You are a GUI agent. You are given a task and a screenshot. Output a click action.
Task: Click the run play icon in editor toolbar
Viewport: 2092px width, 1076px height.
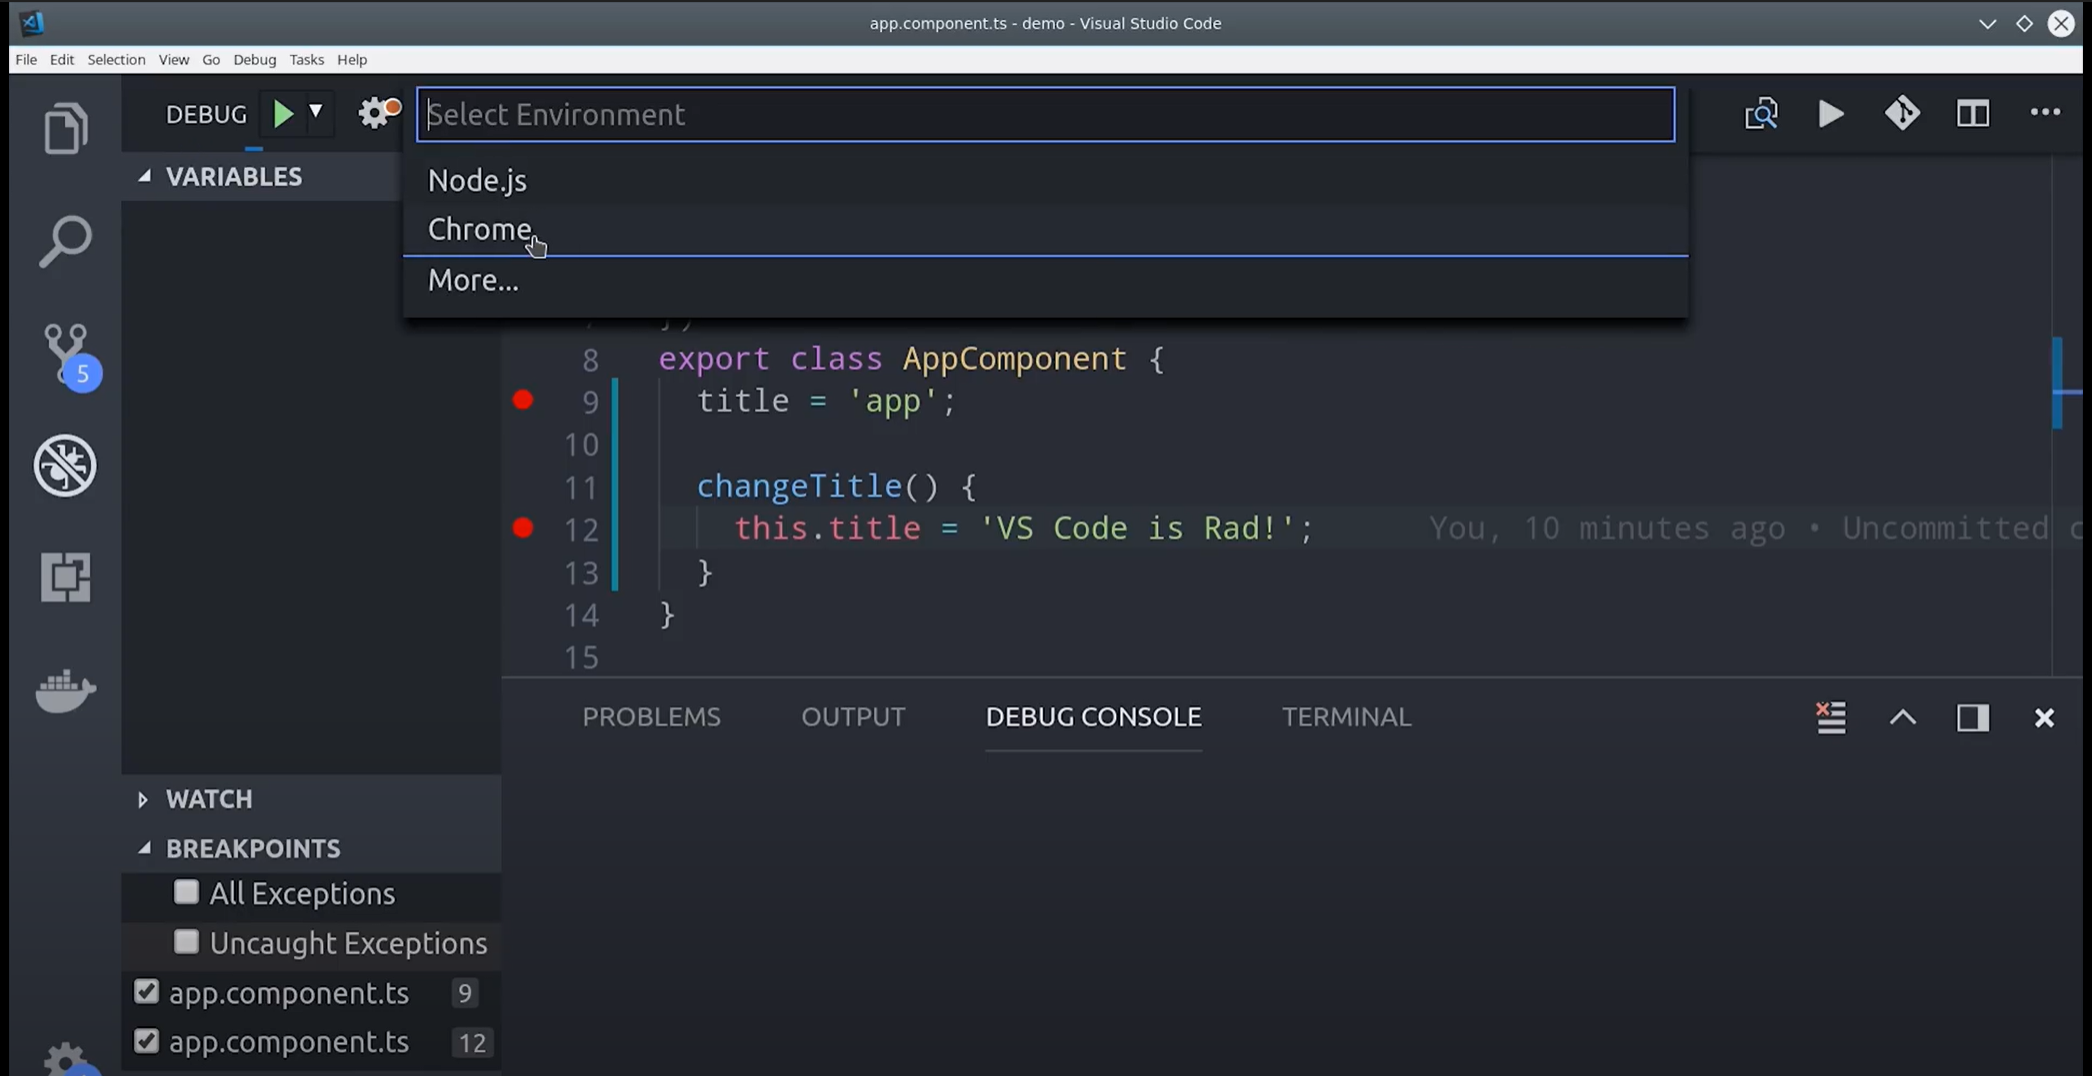(1831, 114)
